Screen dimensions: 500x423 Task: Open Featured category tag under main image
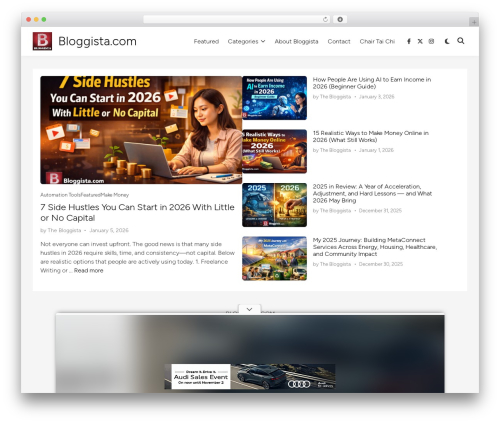91,195
